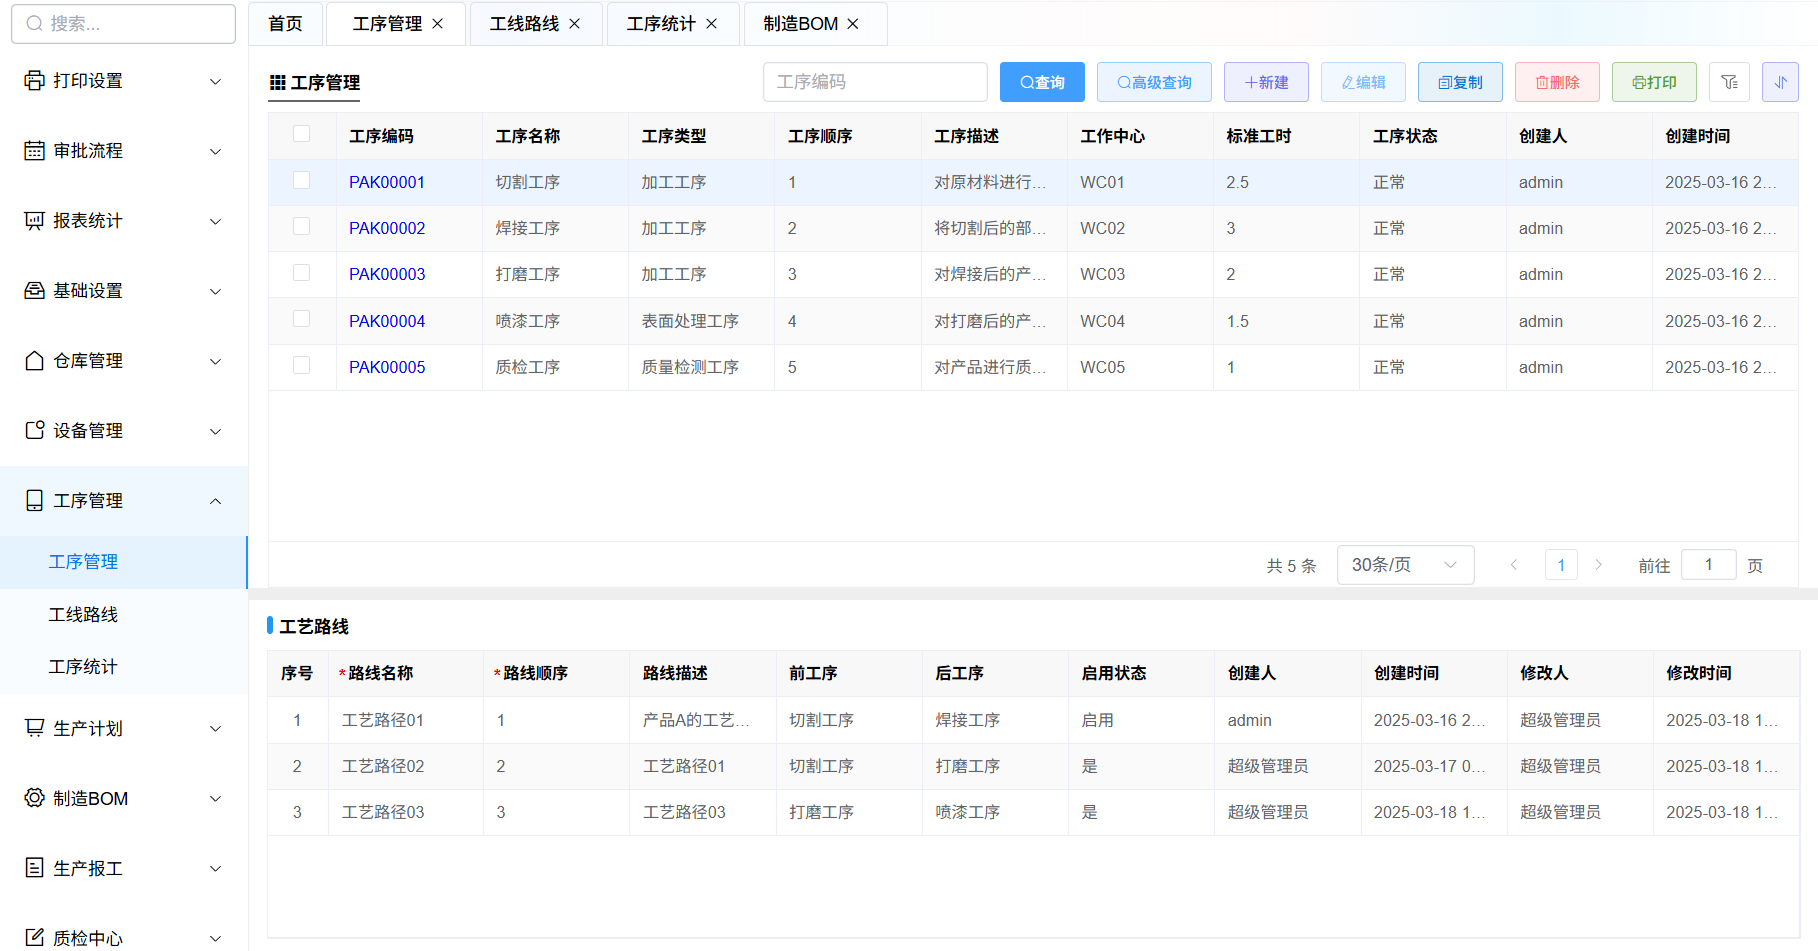Click the 设备管理 icon in sidebar
The height and width of the screenshot is (951, 1818).
point(34,430)
